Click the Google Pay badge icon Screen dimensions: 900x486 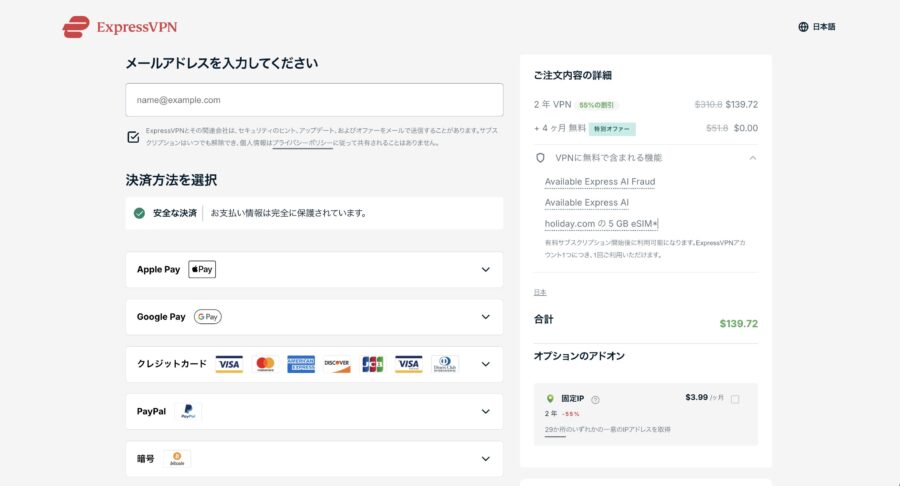(208, 317)
